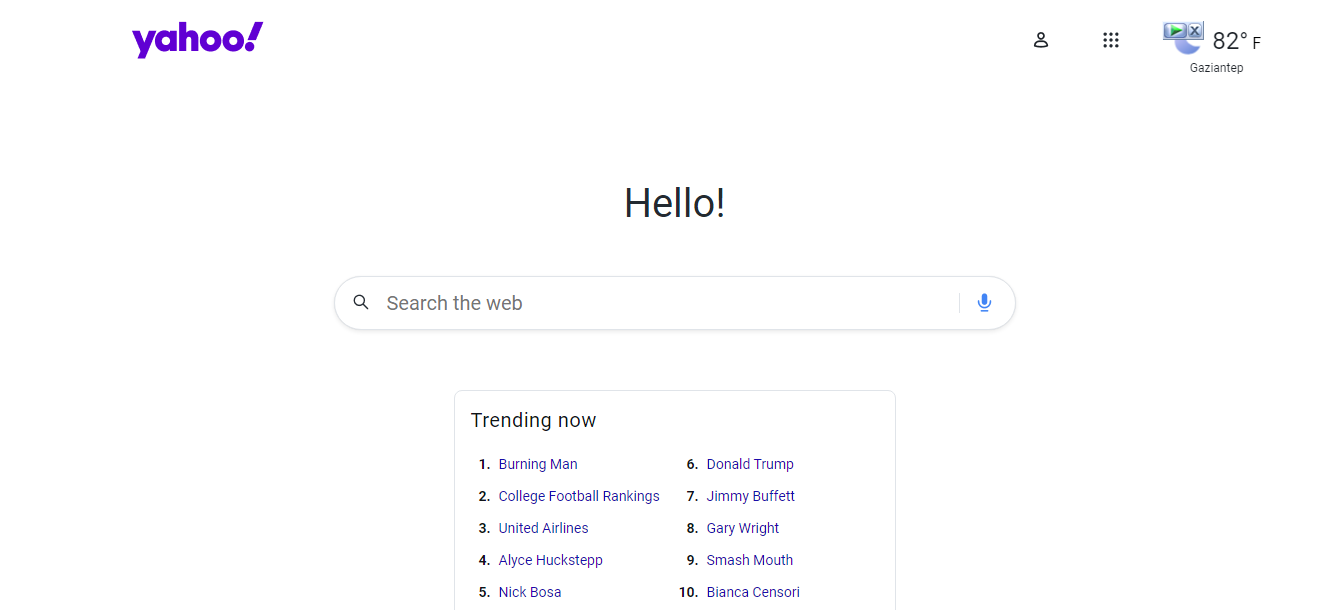Click the Trending now heading

pyautogui.click(x=533, y=420)
